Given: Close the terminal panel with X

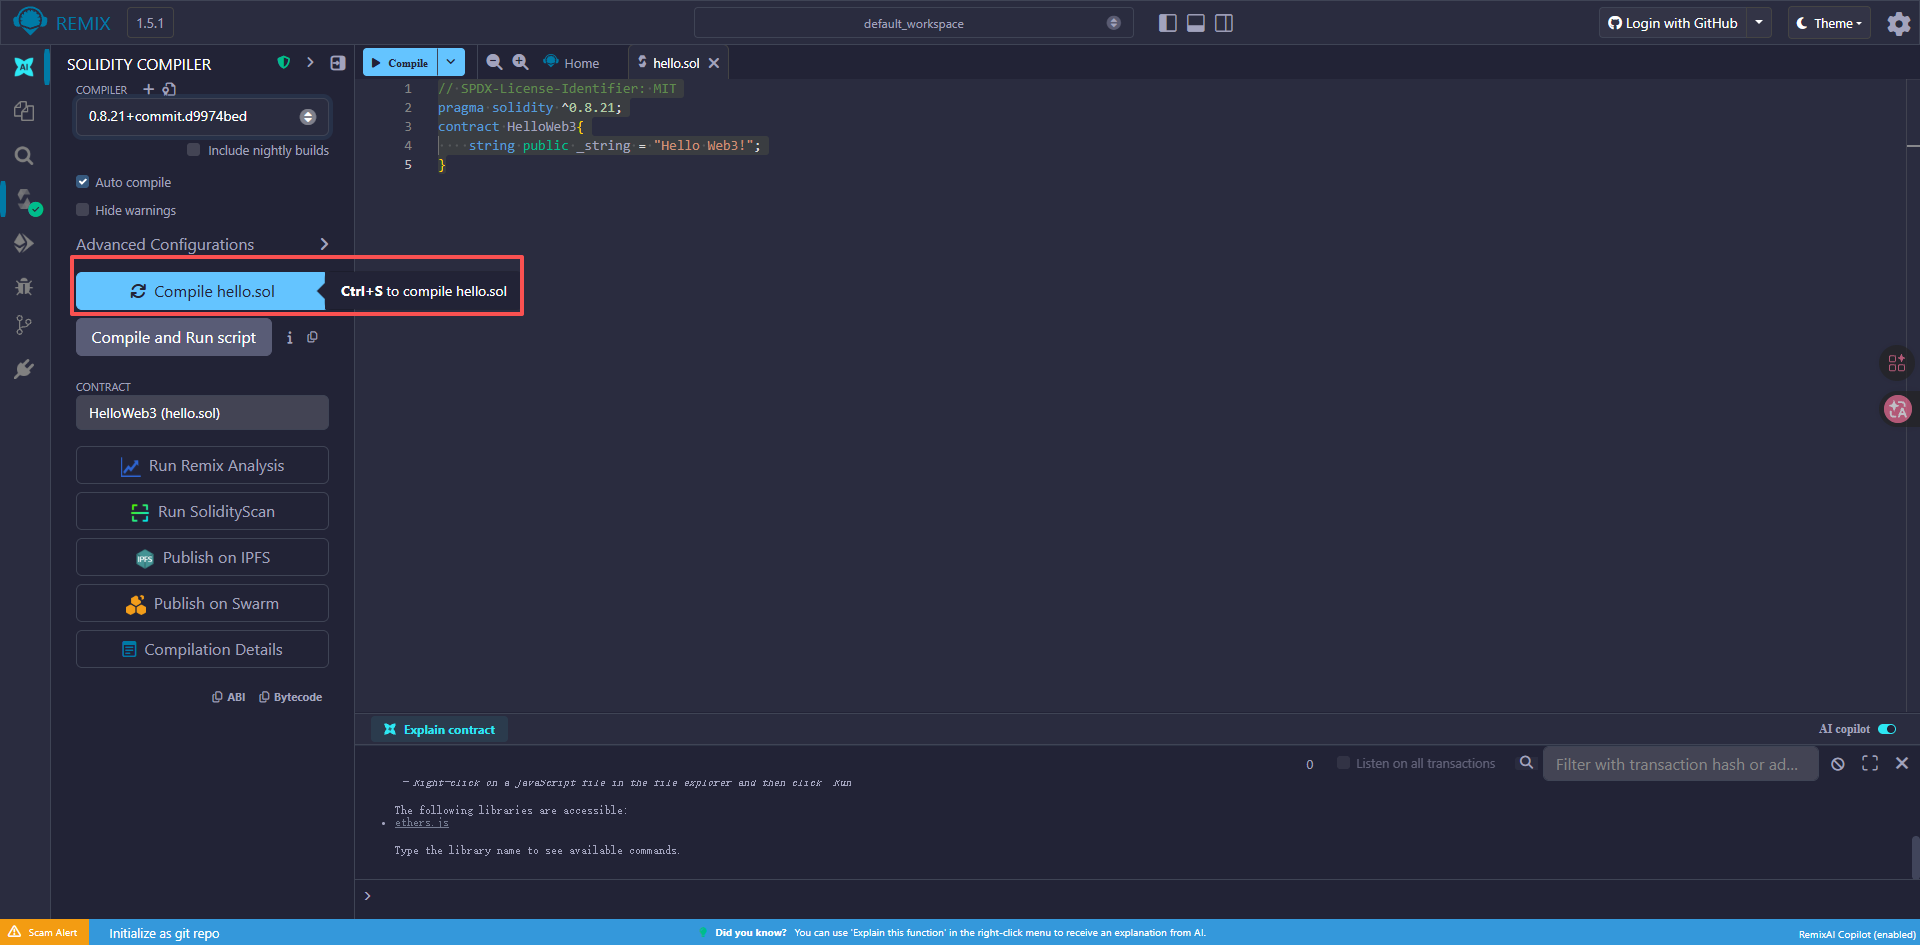Looking at the screenshot, I should click(1902, 763).
